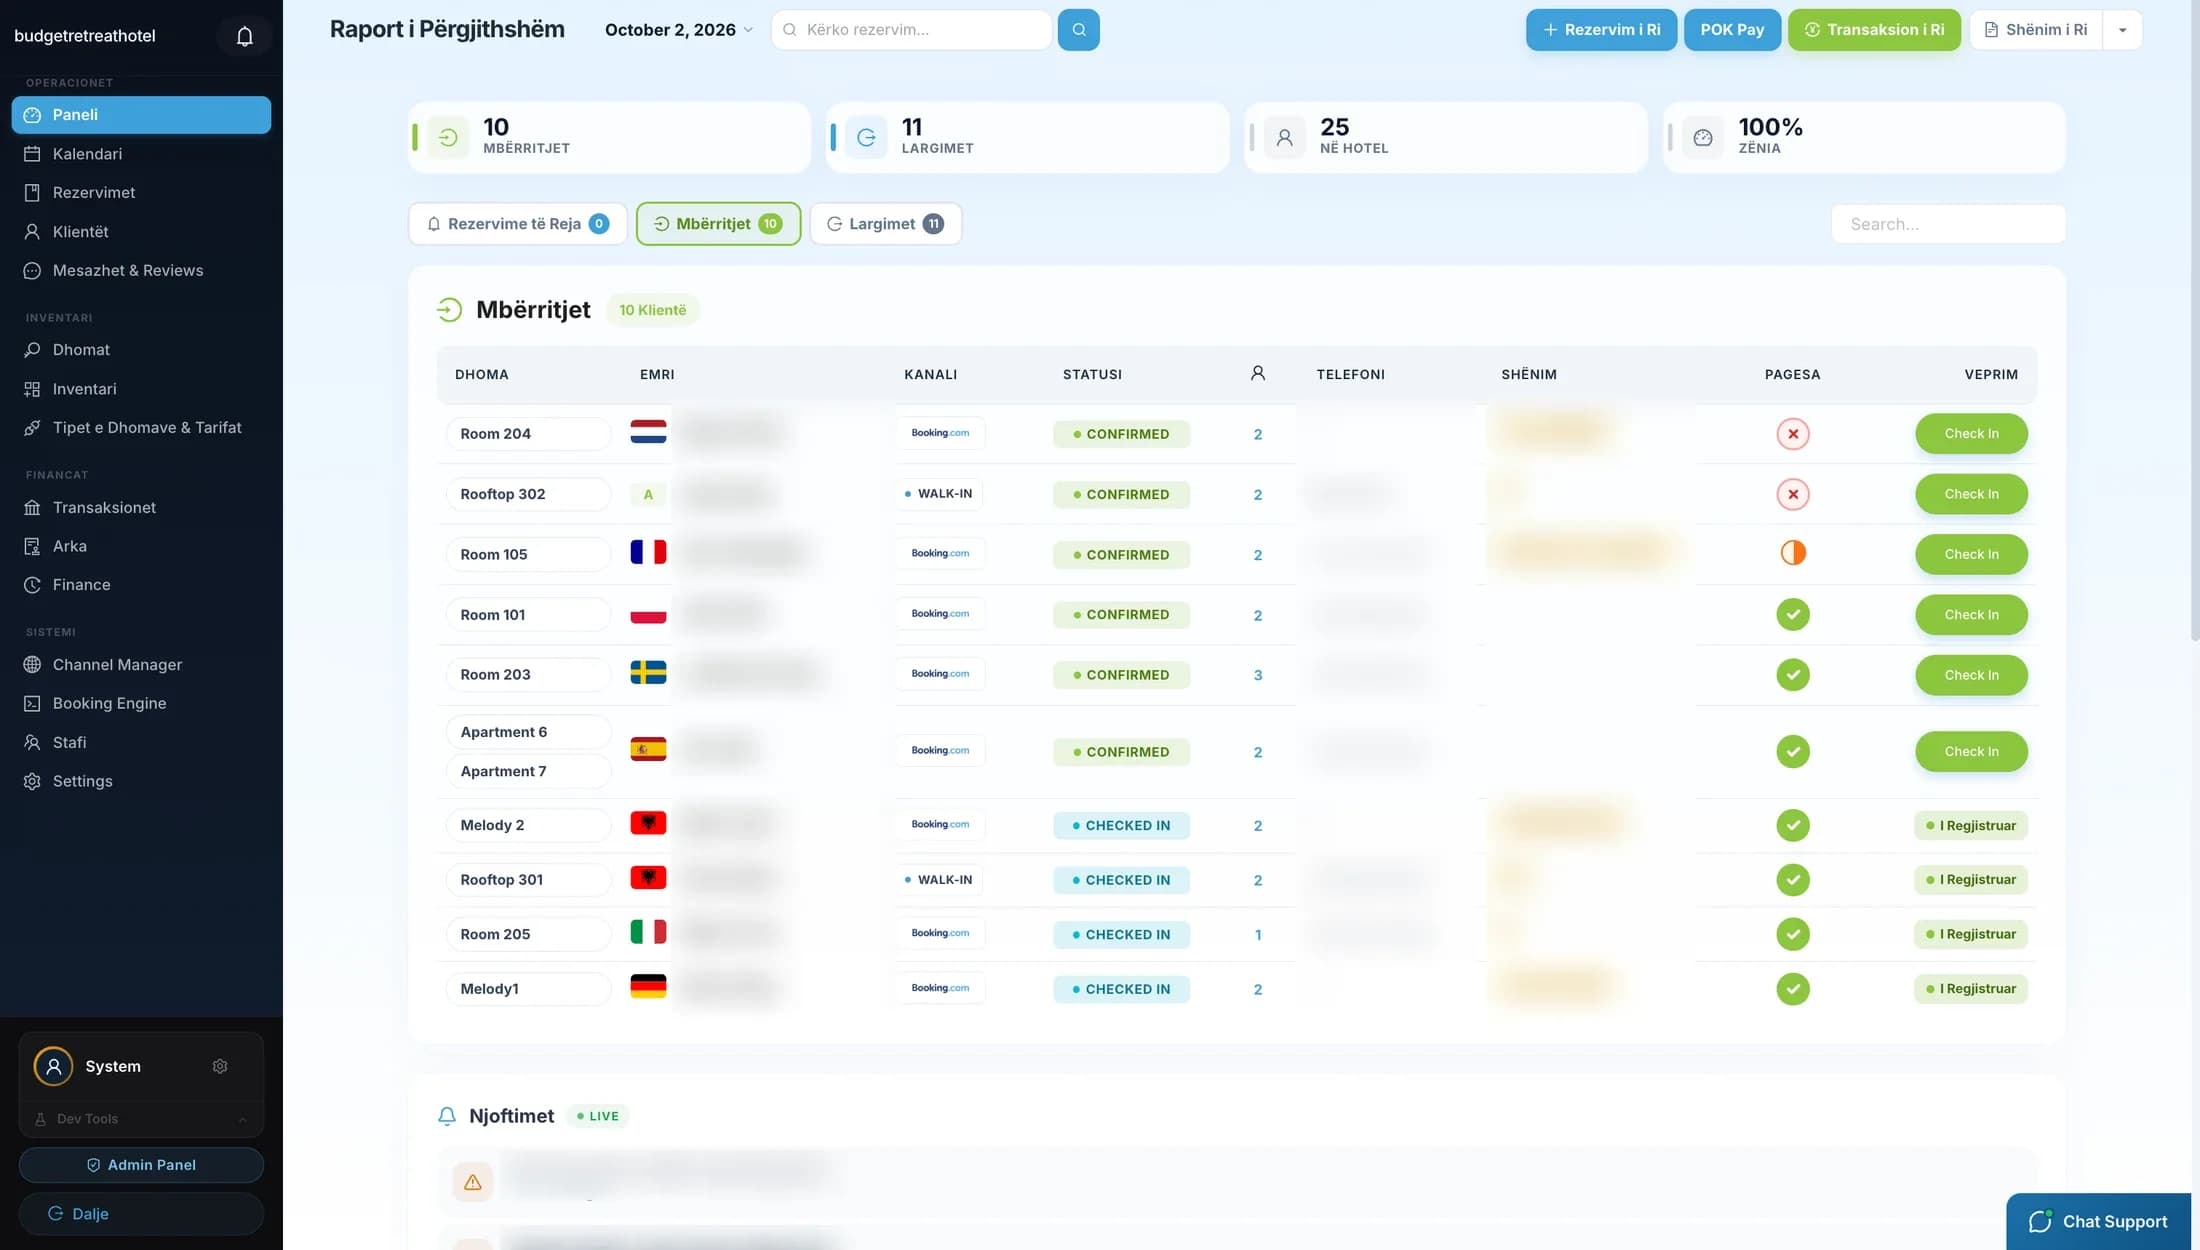
Task: Open the Kalendari sidebar item
Action: click(141, 154)
